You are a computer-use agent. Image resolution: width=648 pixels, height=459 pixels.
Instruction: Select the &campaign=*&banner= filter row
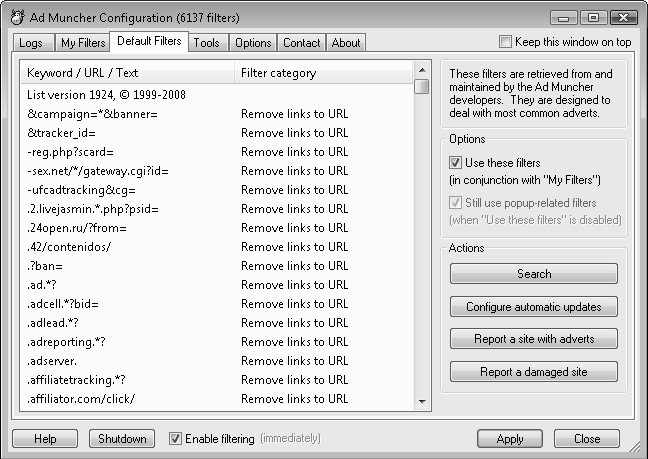pos(217,114)
